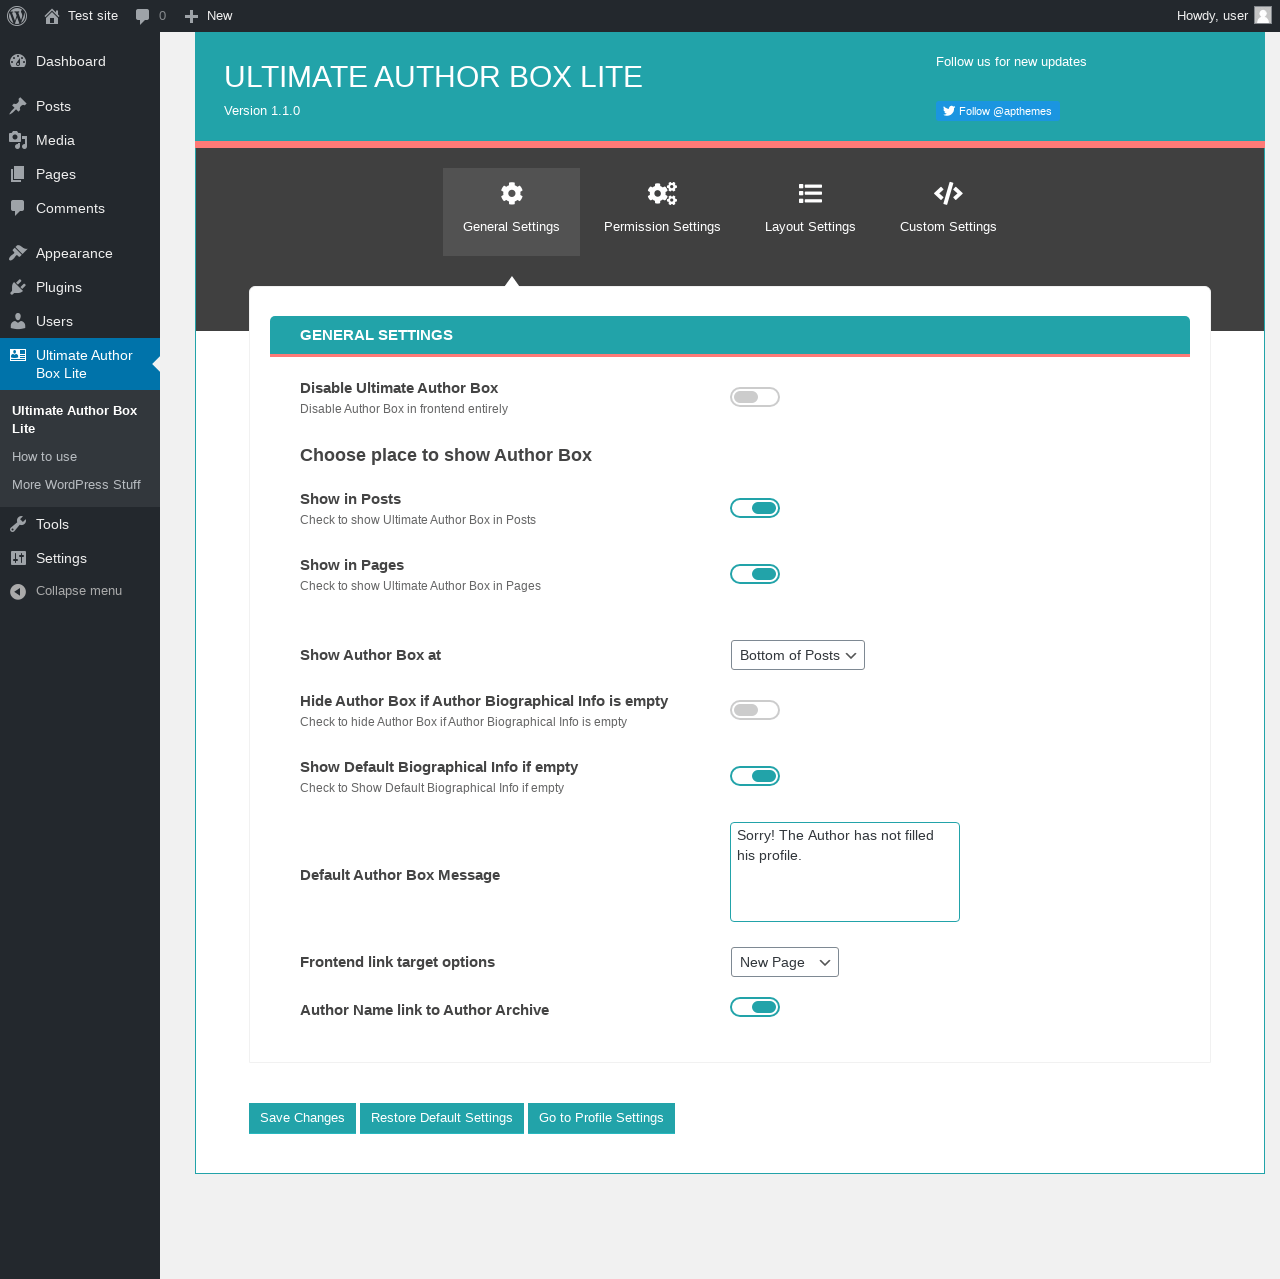
Task: Turn off the Show in Pages switch
Action: [x=755, y=574]
